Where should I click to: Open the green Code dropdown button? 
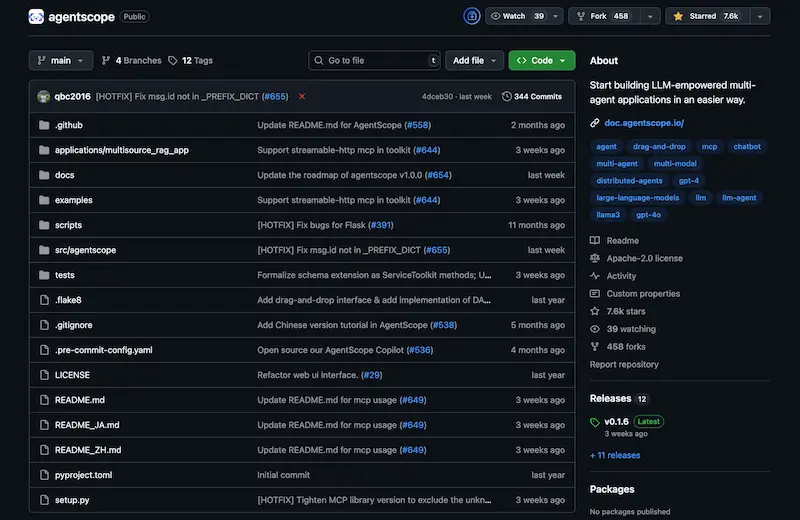point(541,60)
